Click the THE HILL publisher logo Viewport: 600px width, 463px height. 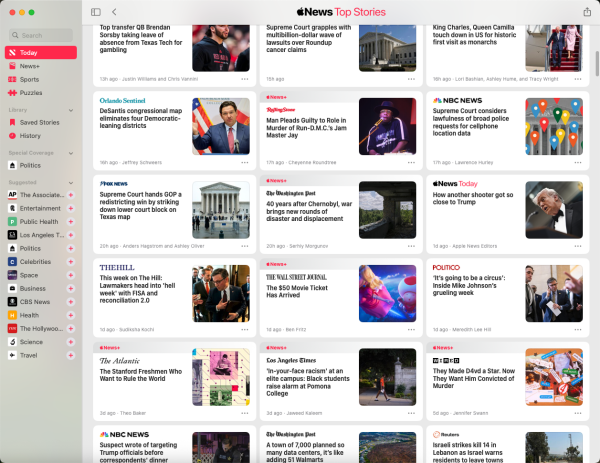(117, 267)
